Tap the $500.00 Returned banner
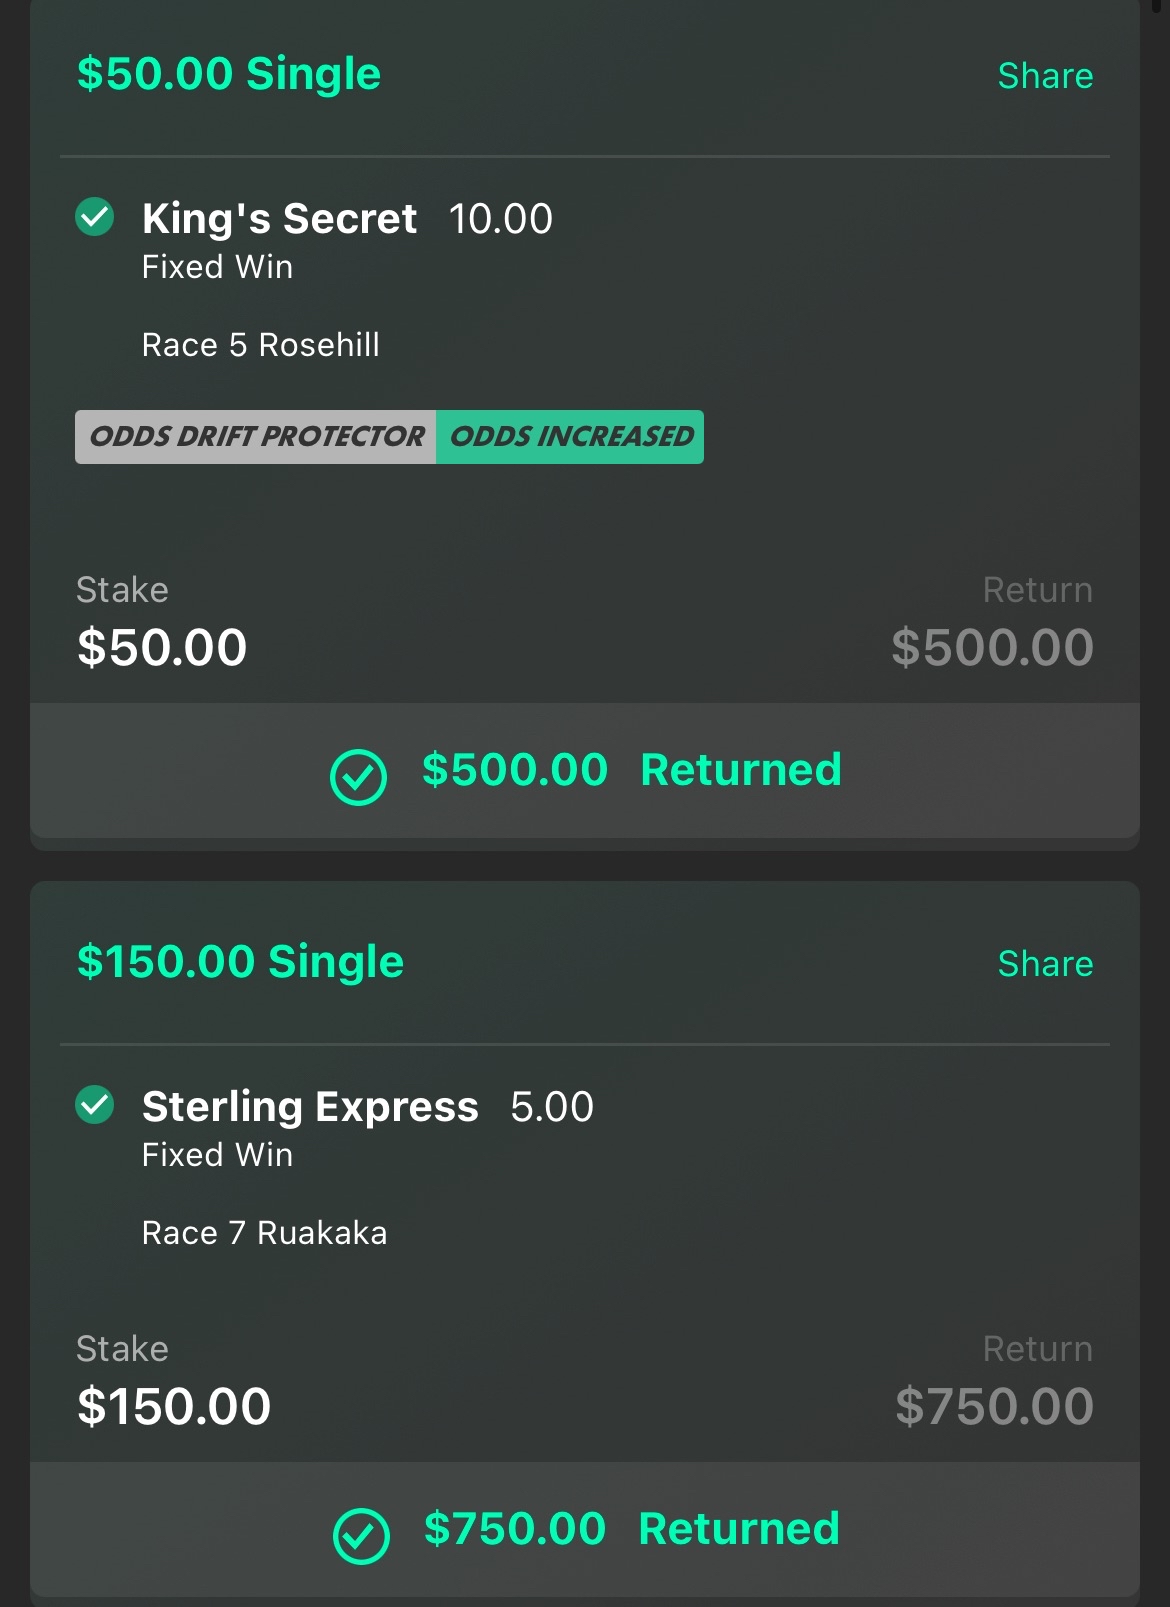 click(585, 770)
